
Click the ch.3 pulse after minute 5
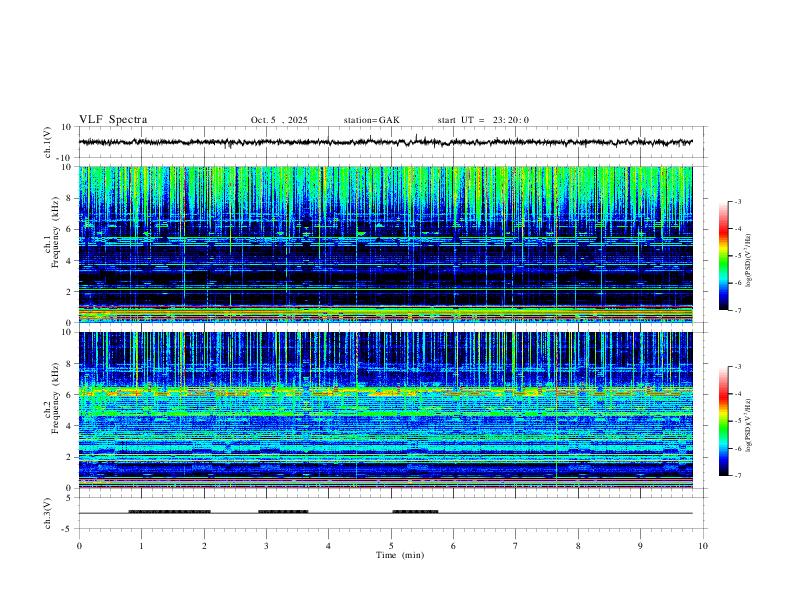(x=415, y=512)
